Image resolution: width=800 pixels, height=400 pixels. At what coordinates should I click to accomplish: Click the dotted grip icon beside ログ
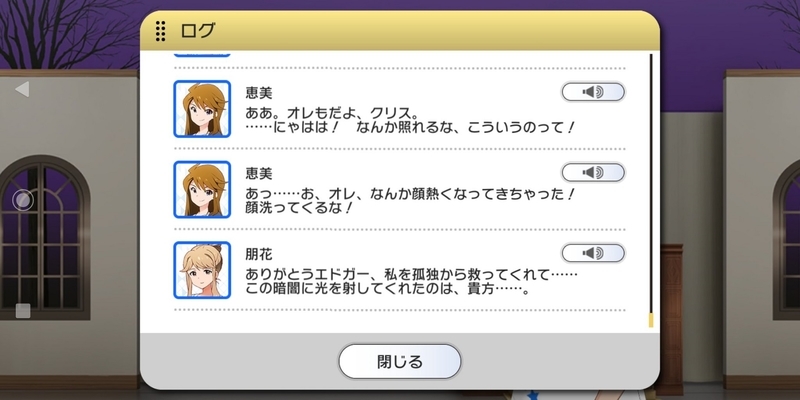tap(160, 31)
